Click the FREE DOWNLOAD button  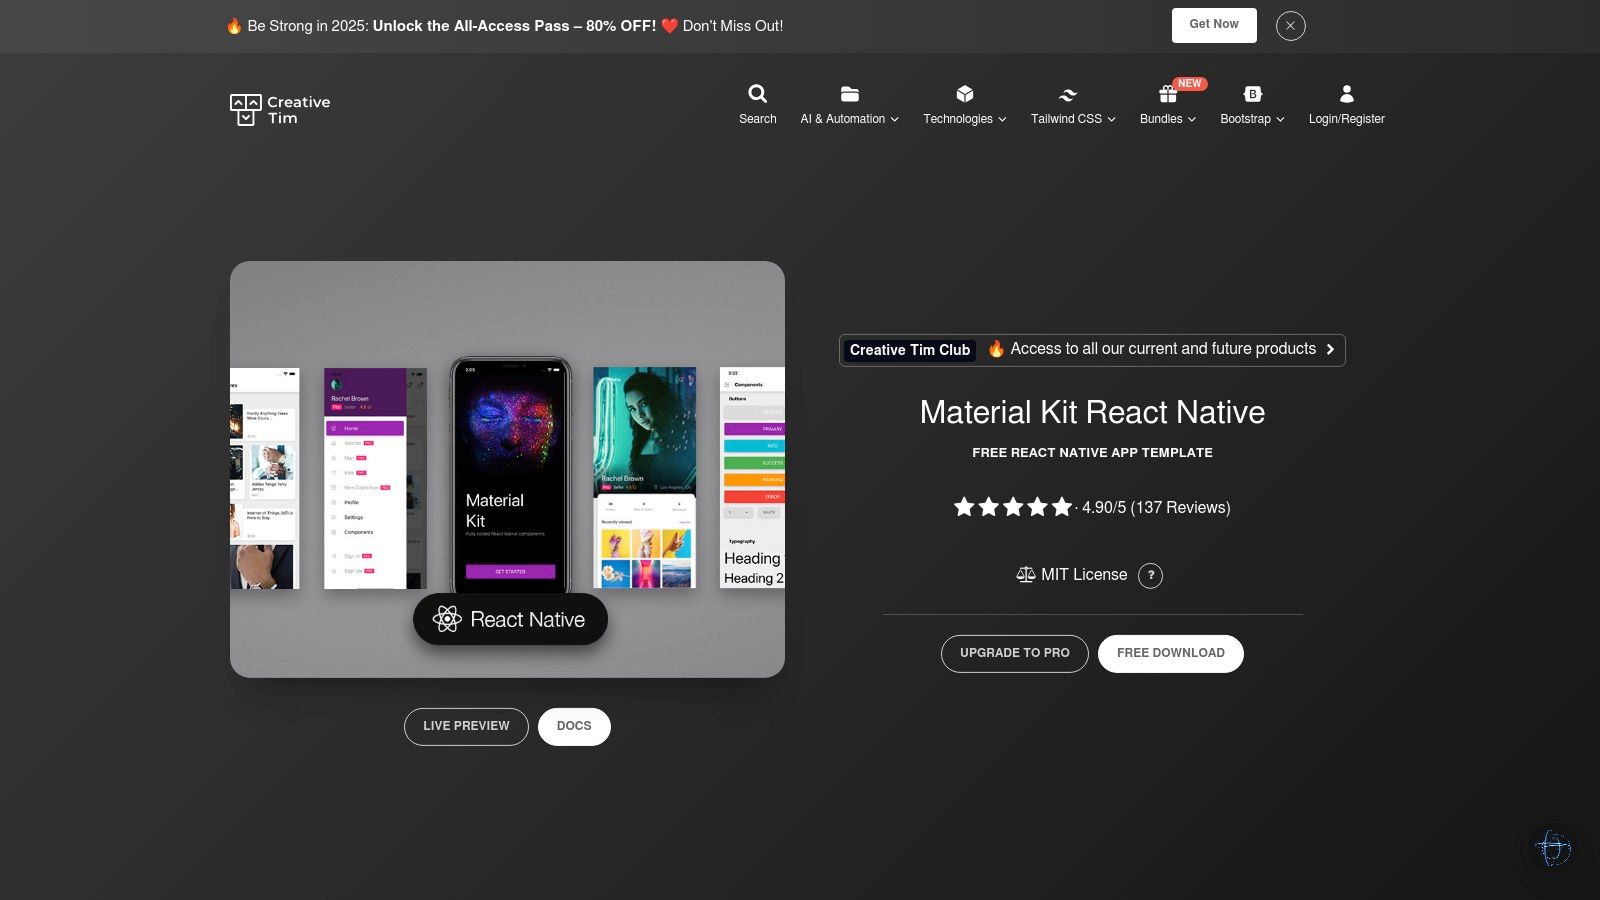(x=1171, y=654)
